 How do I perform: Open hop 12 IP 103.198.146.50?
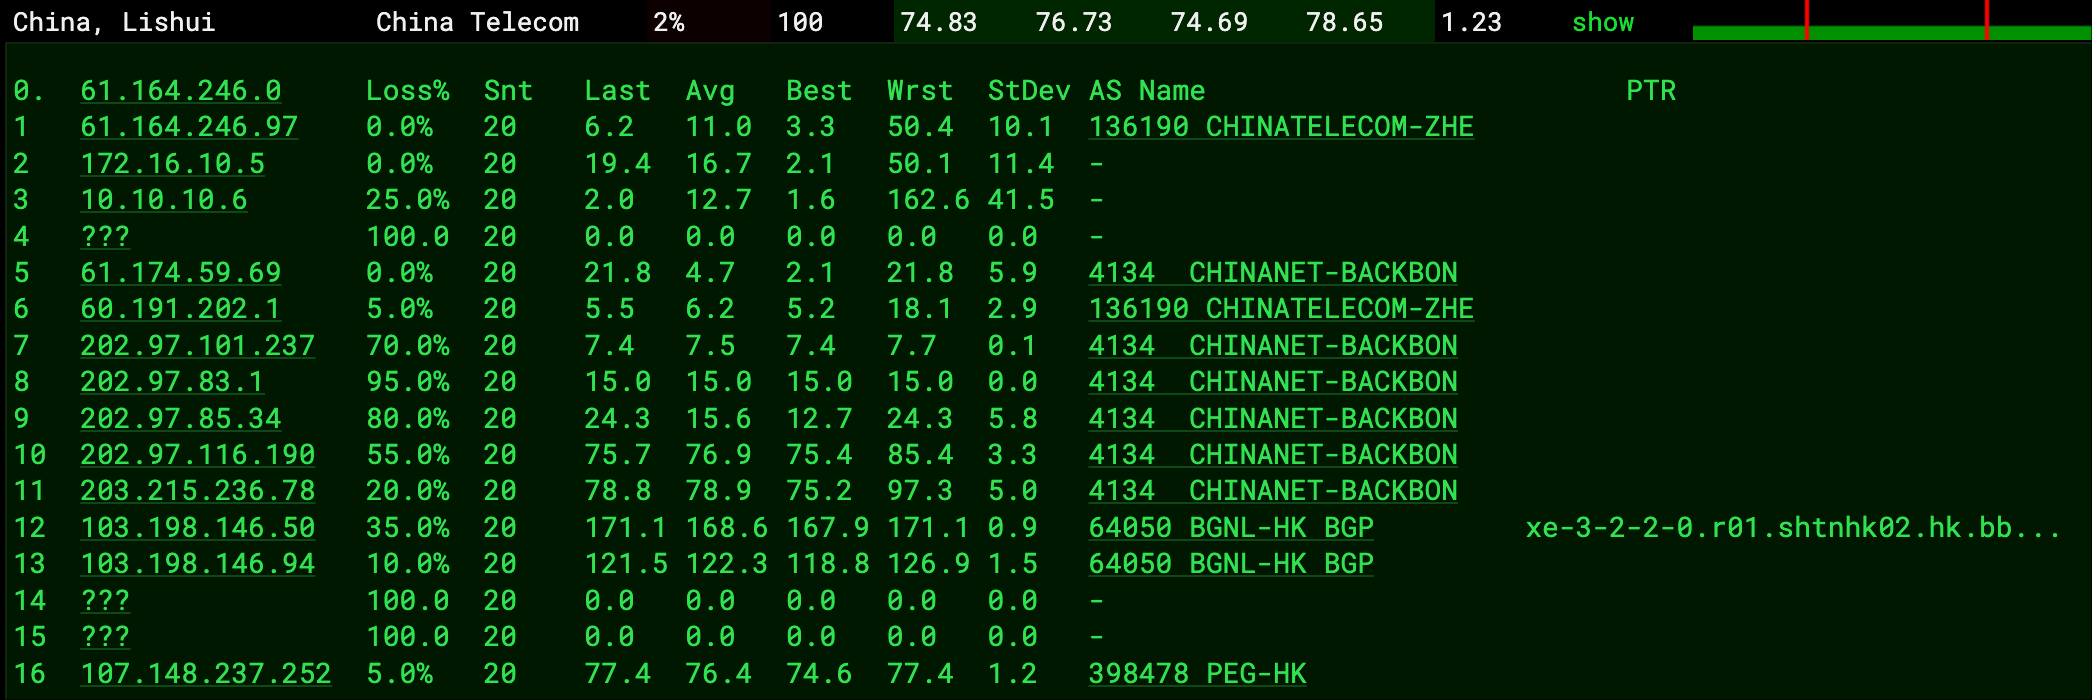click(198, 528)
